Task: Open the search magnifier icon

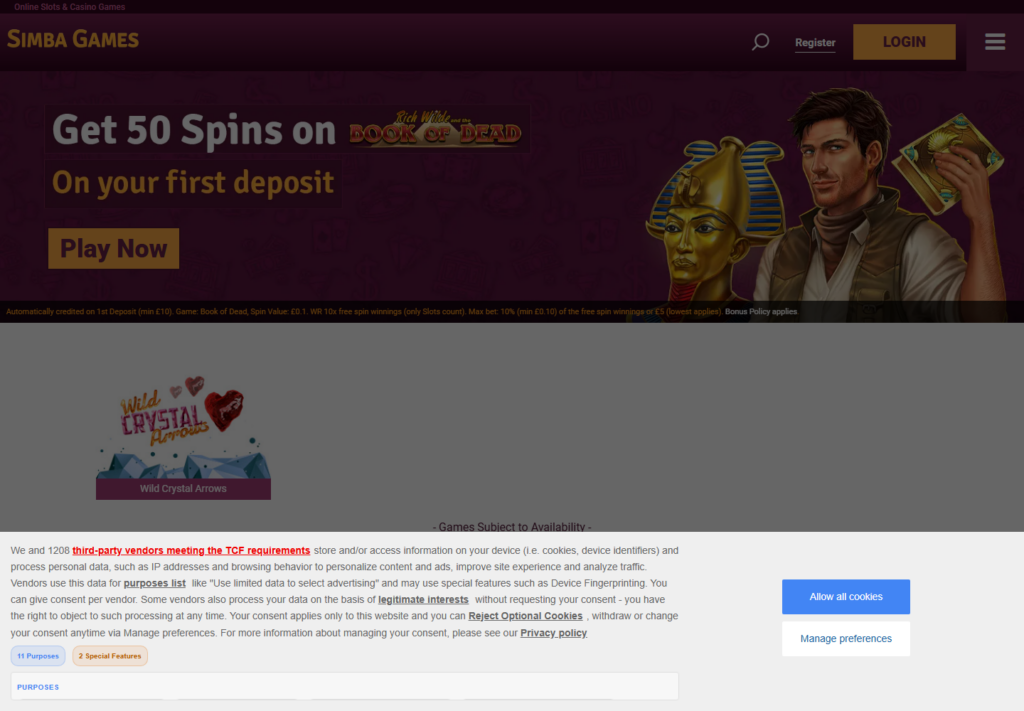Action: tap(760, 42)
